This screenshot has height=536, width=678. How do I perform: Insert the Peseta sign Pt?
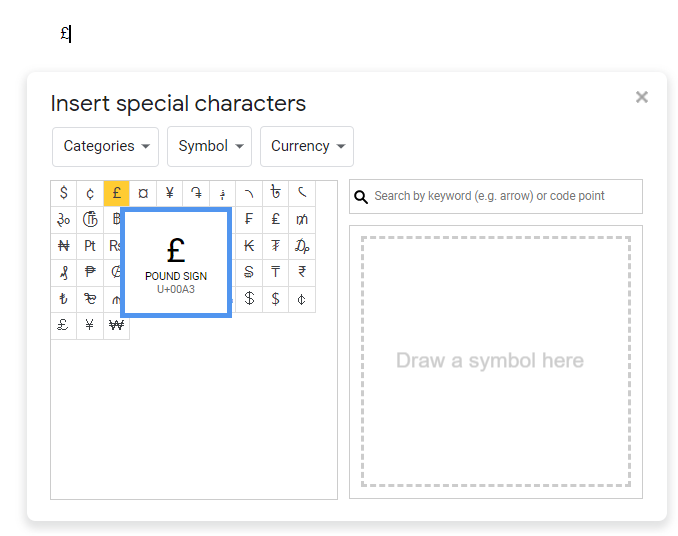[90, 246]
